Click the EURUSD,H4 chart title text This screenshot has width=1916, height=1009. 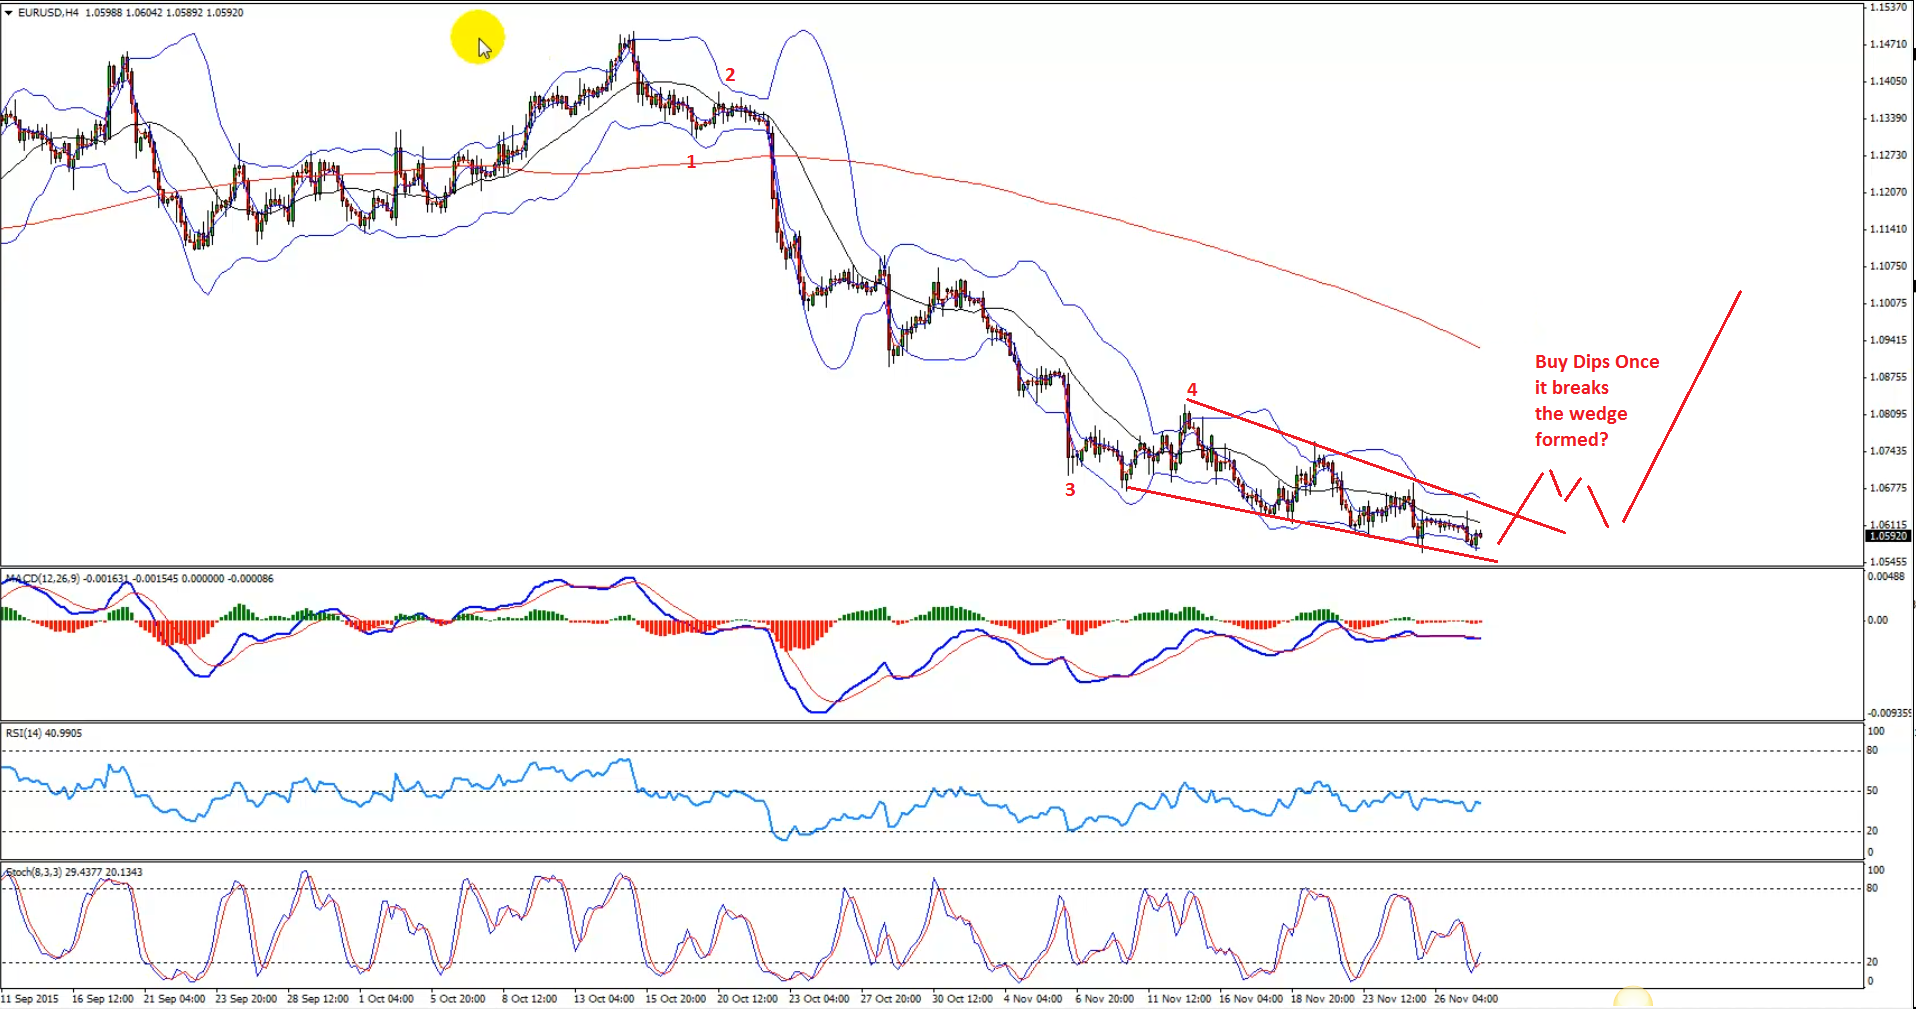[48, 13]
